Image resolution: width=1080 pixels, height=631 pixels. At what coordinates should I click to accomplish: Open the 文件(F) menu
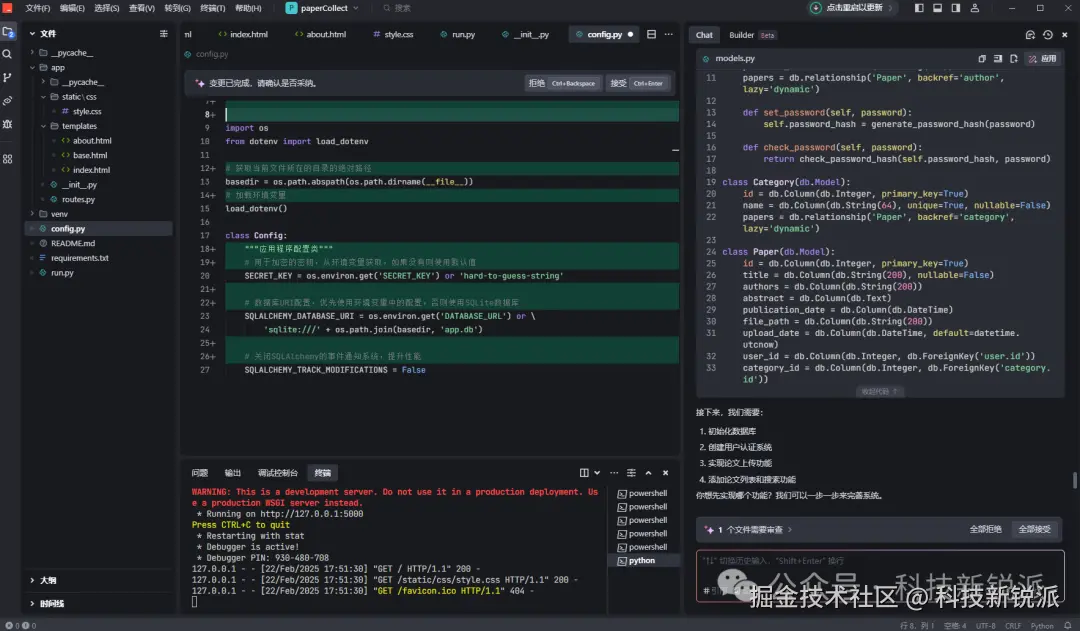38,8
